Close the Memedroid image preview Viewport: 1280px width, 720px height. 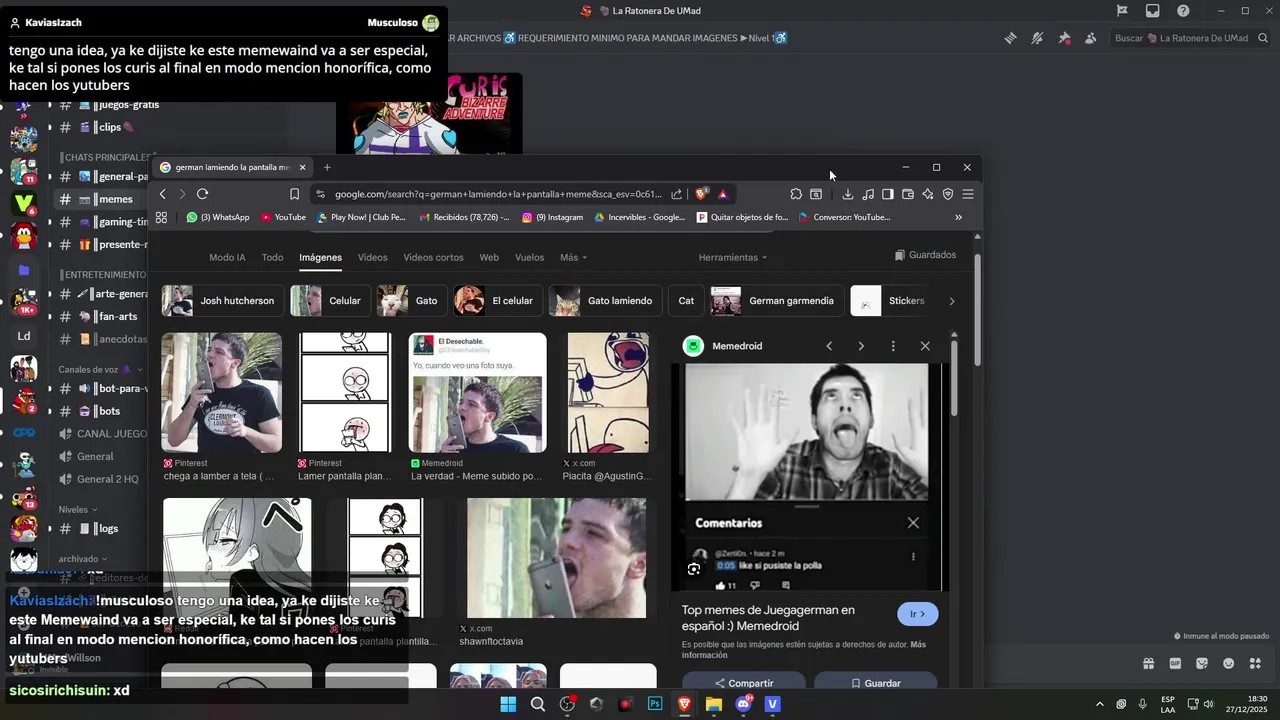[x=925, y=346]
